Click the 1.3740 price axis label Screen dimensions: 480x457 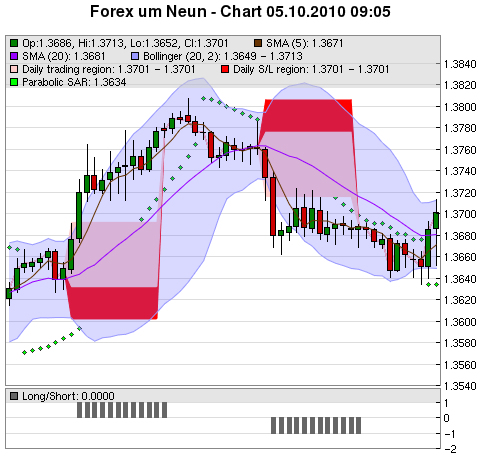point(460,171)
